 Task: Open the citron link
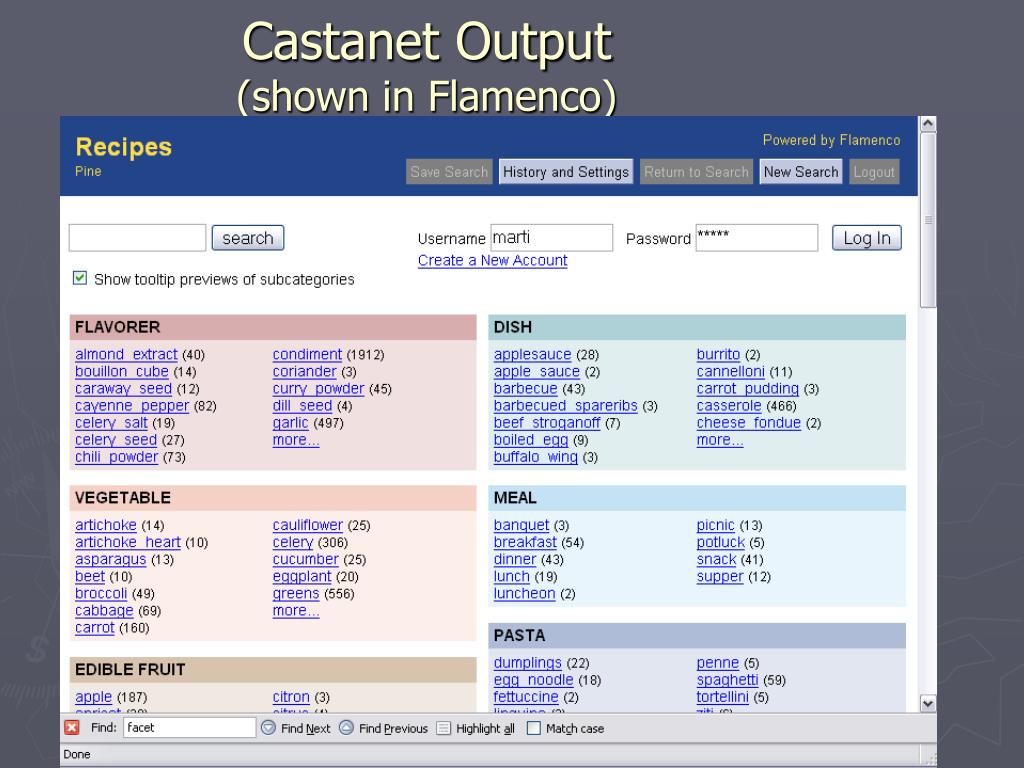pos(291,697)
